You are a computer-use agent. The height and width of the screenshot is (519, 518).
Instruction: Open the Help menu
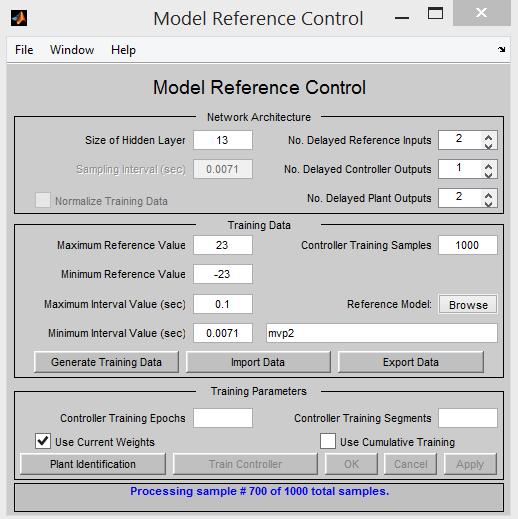[123, 50]
